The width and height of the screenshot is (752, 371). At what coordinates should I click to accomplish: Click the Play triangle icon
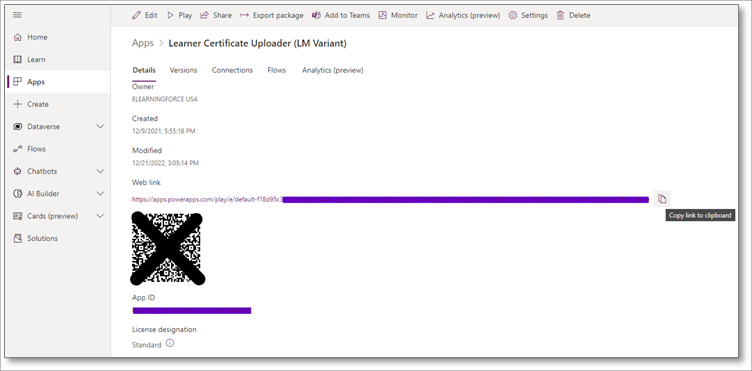tap(170, 15)
